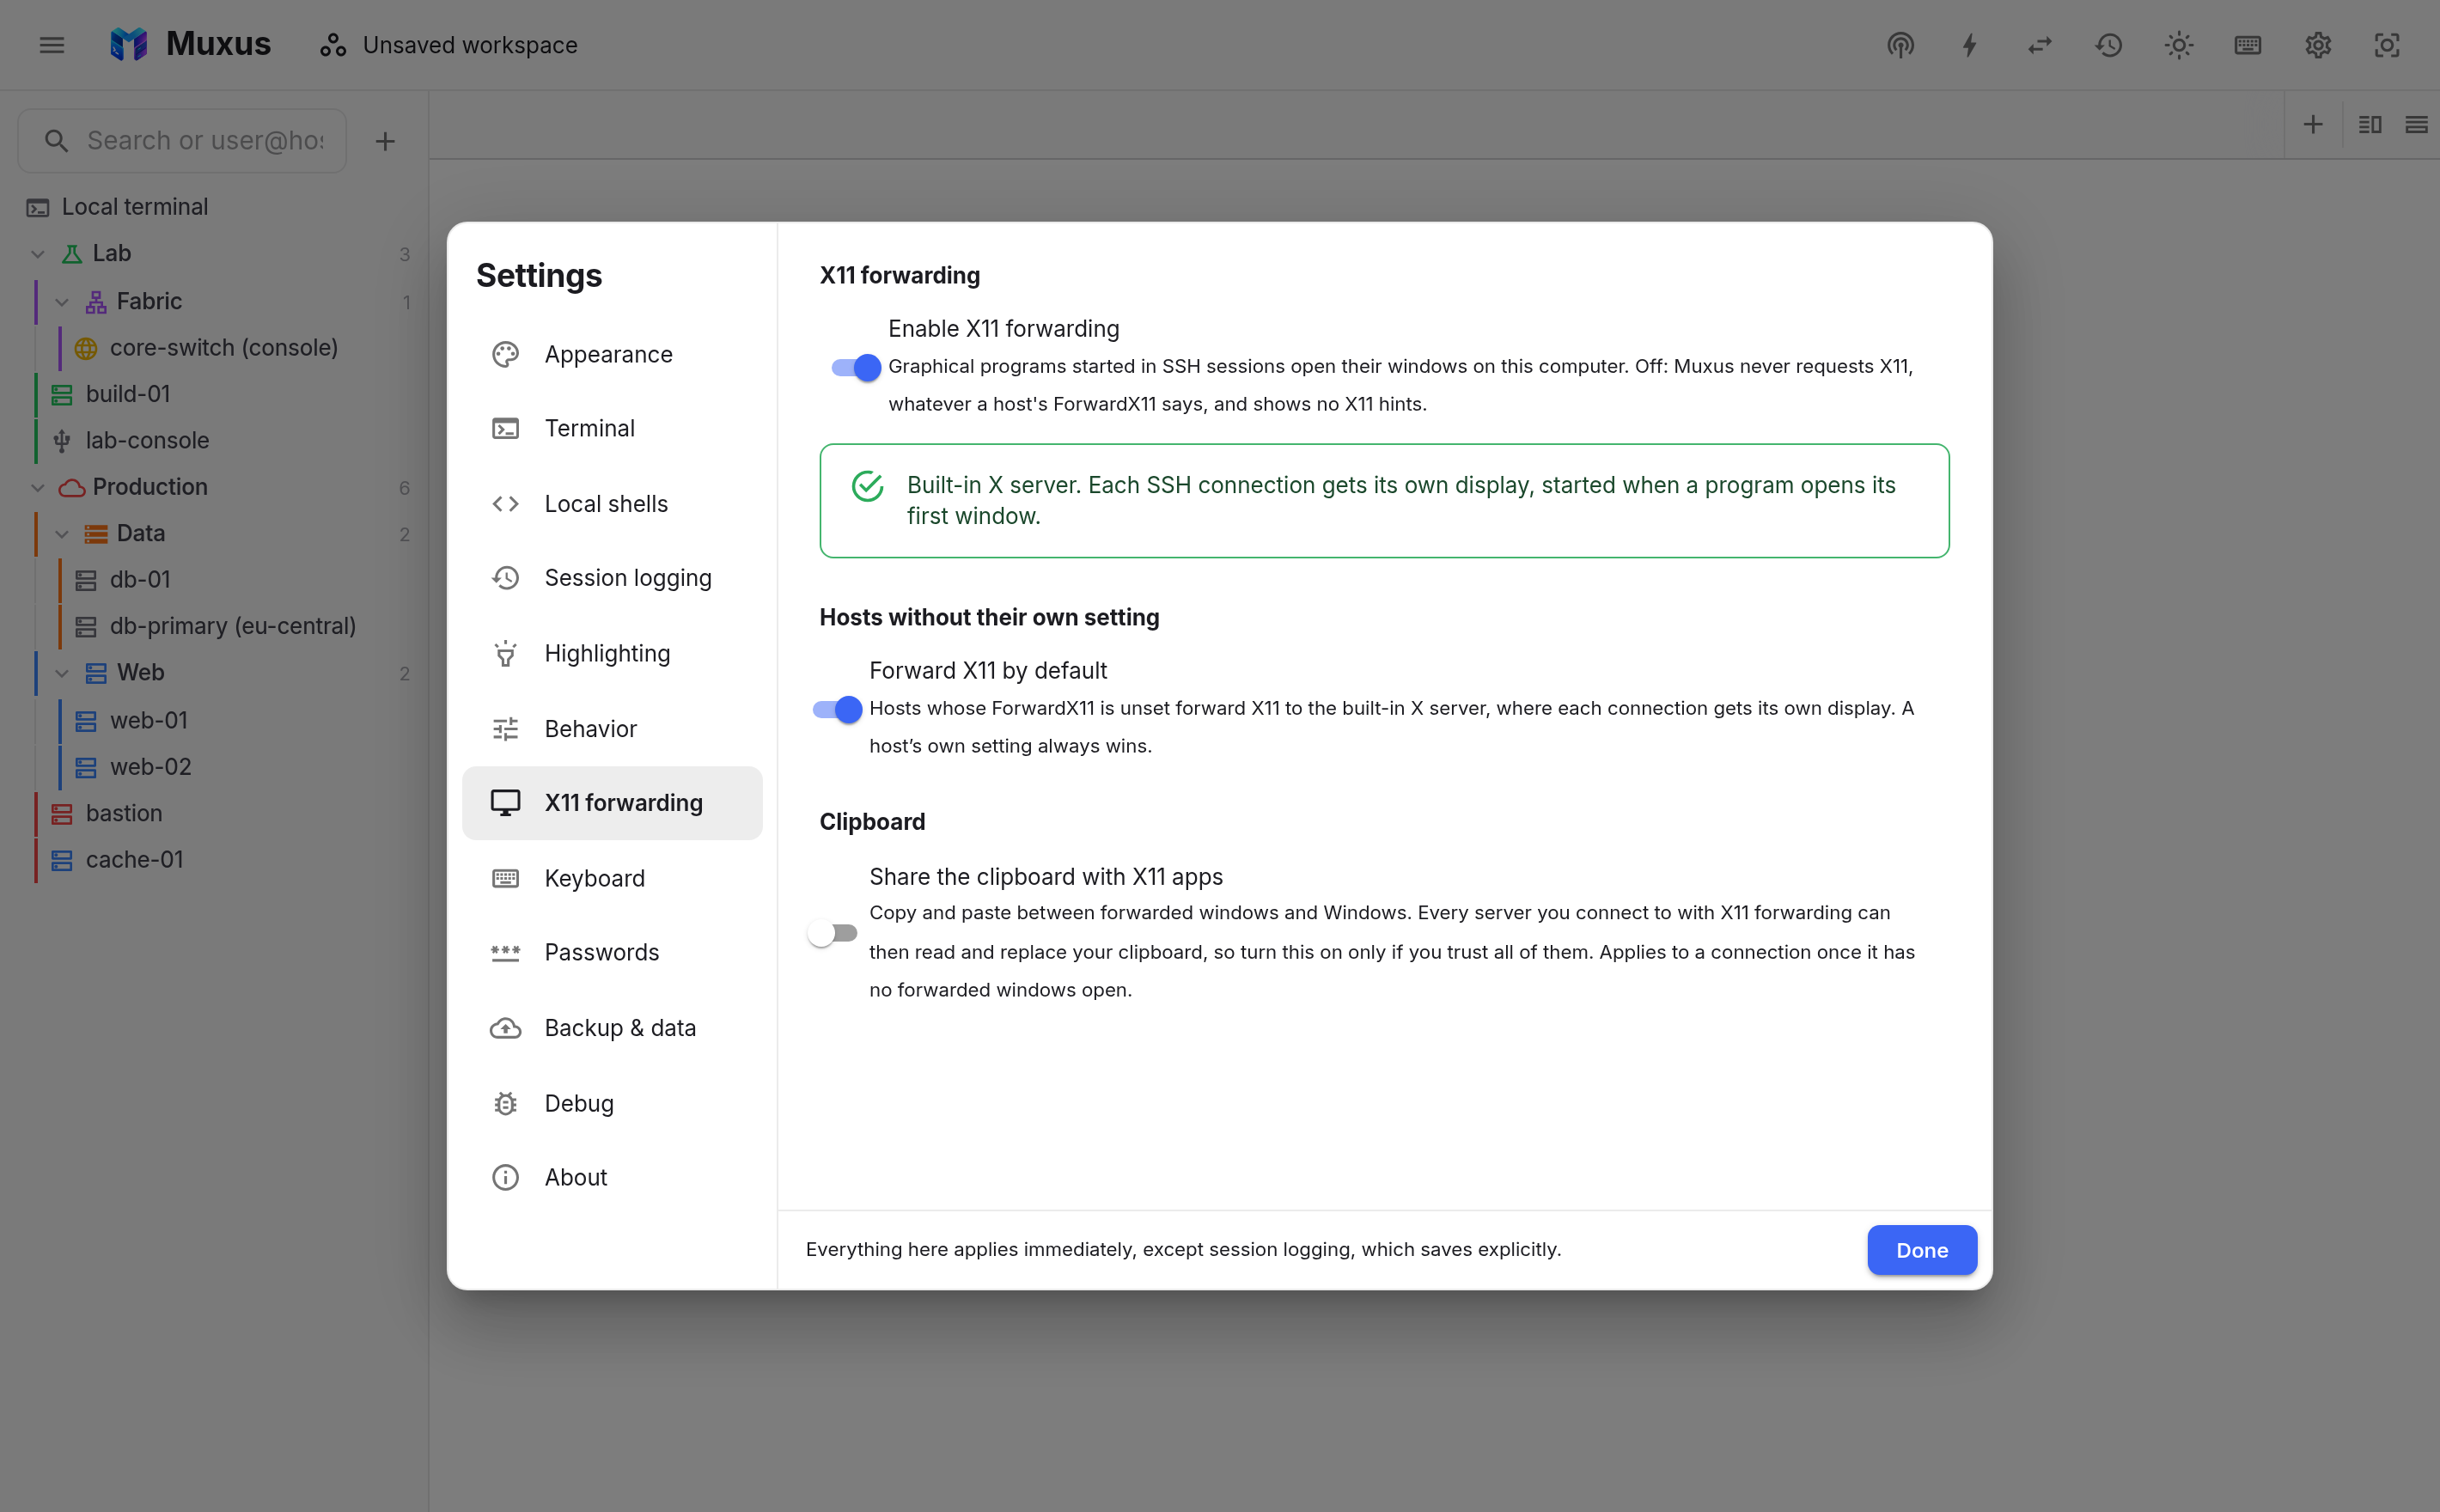Image resolution: width=2440 pixels, height=1512 pixels.
Task: Click the Search or user@host field
Action: tap(183, 141)
